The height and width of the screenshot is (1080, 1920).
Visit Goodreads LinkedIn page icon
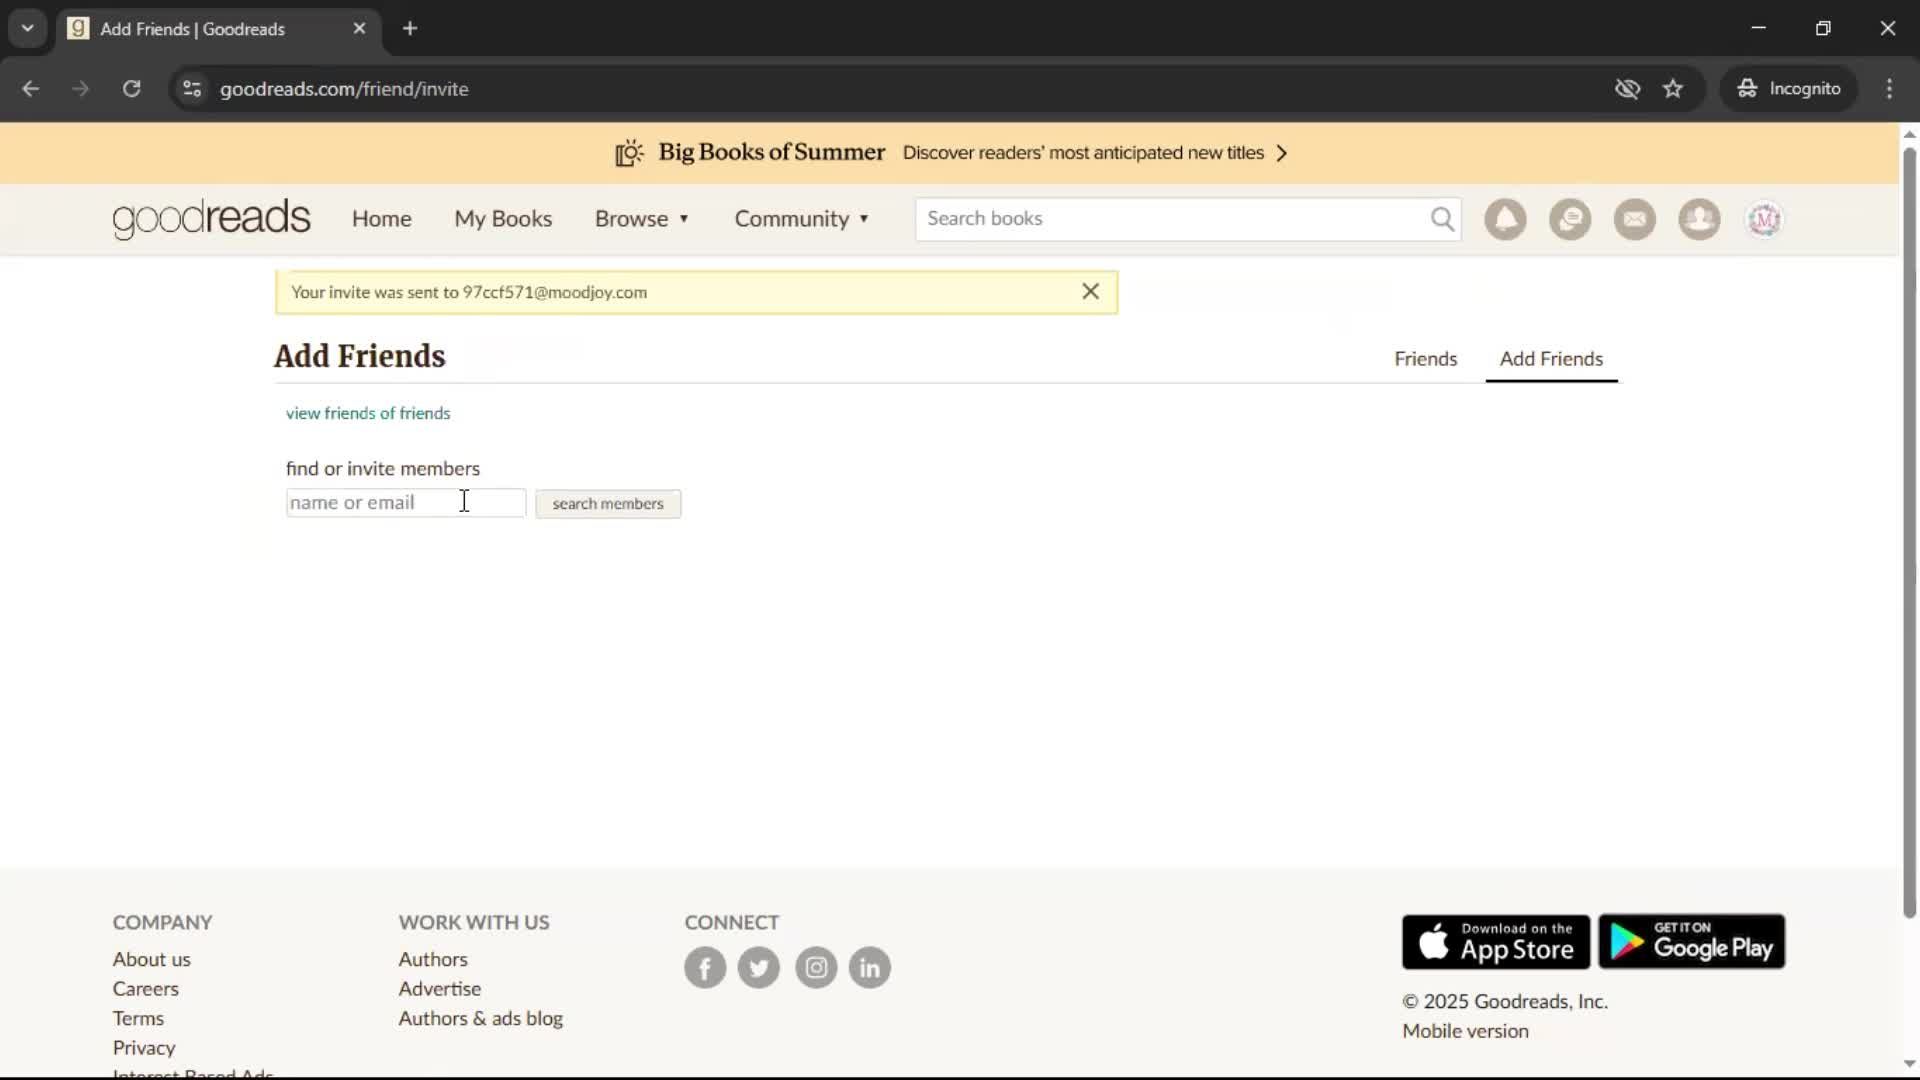coord(870,967)
